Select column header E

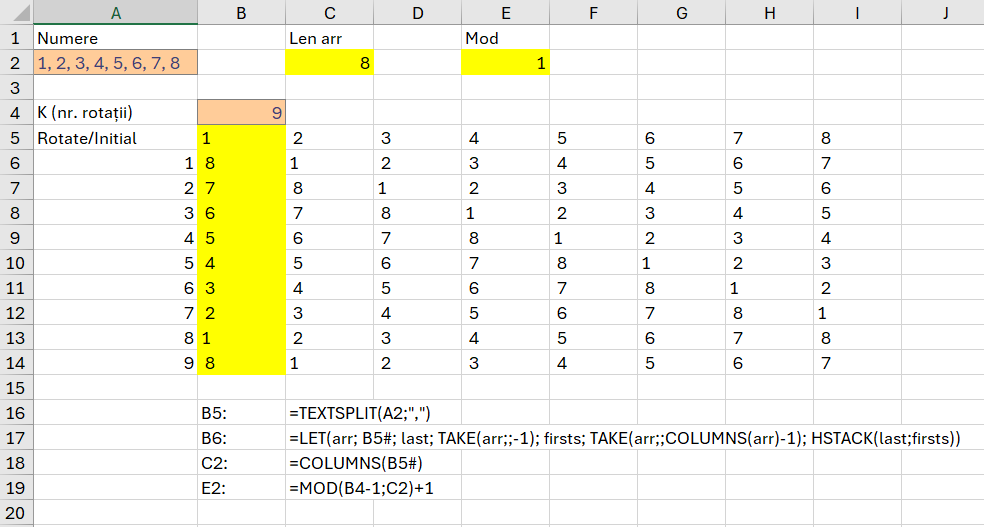click(x=505, y=12)
